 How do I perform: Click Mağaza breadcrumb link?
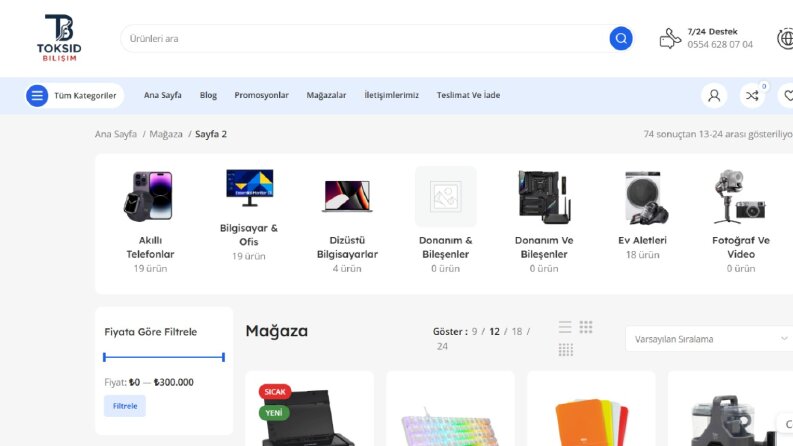pyautogui.click(x=166, y=134)
